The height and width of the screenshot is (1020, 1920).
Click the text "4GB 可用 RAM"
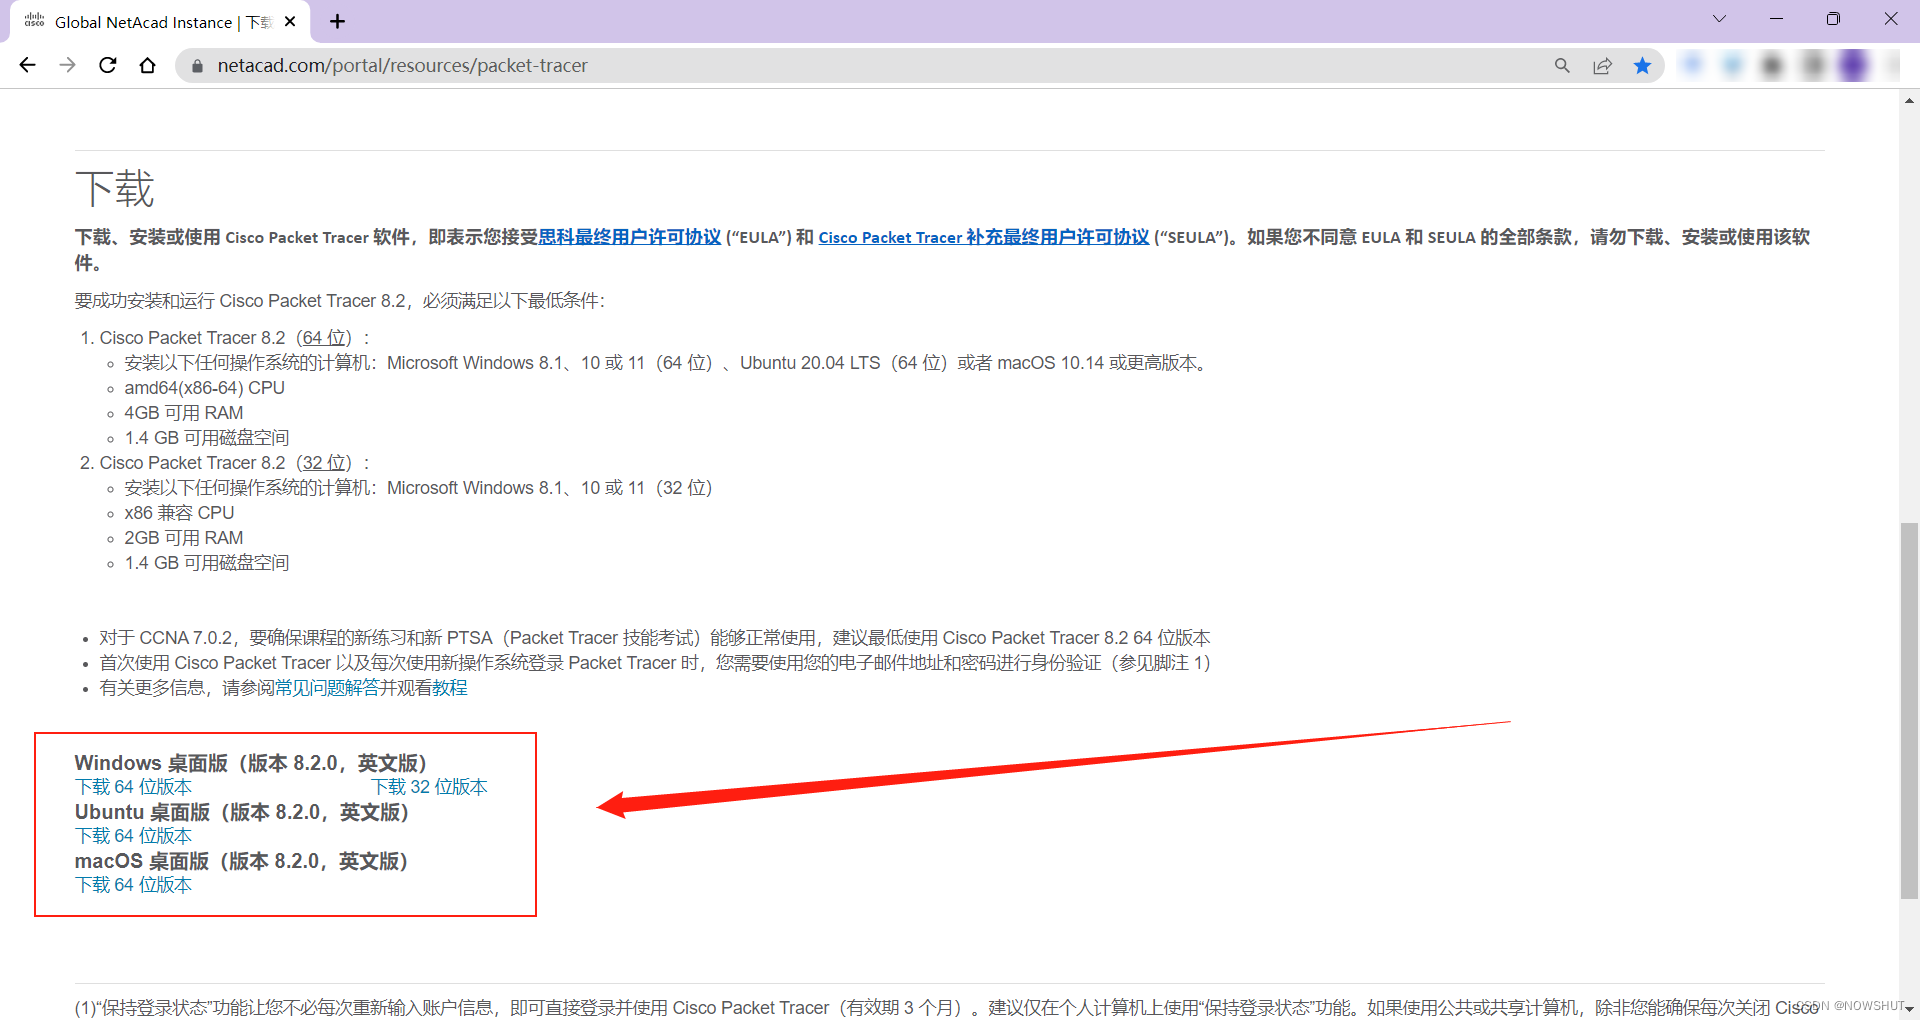184,413
